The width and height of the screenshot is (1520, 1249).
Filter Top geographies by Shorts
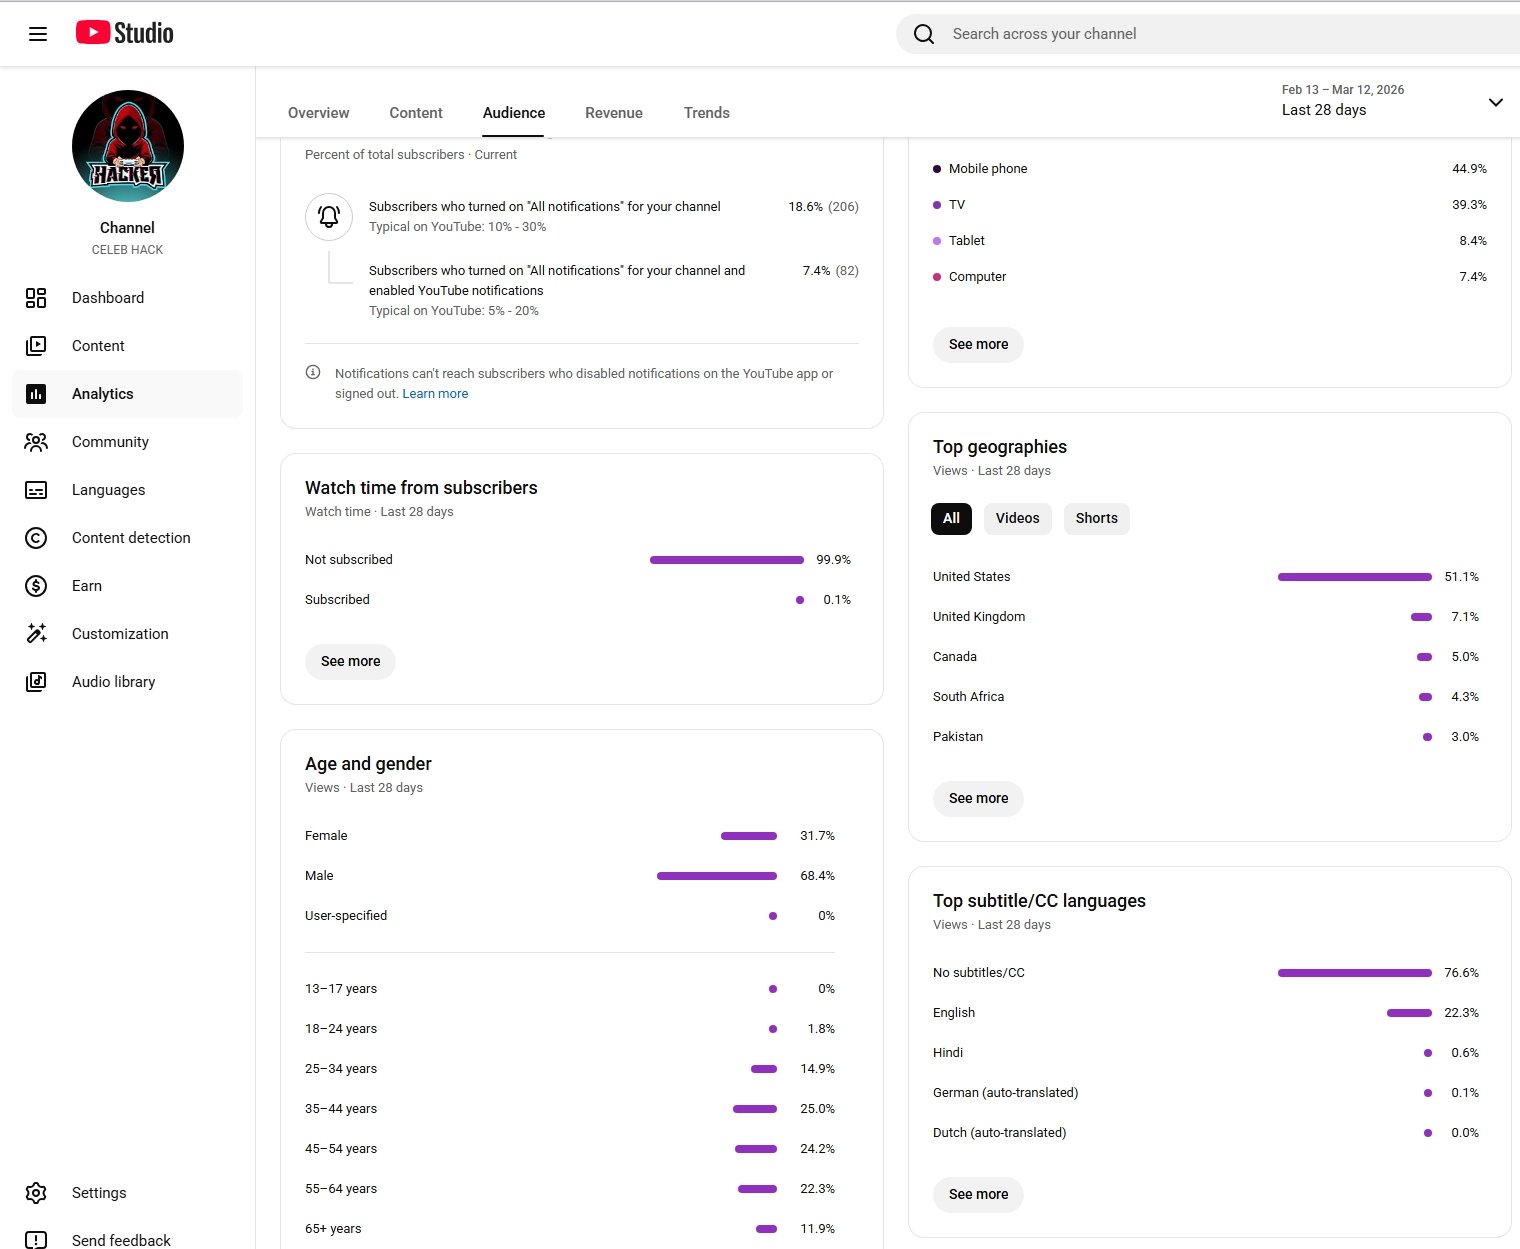pos(1096,518)
